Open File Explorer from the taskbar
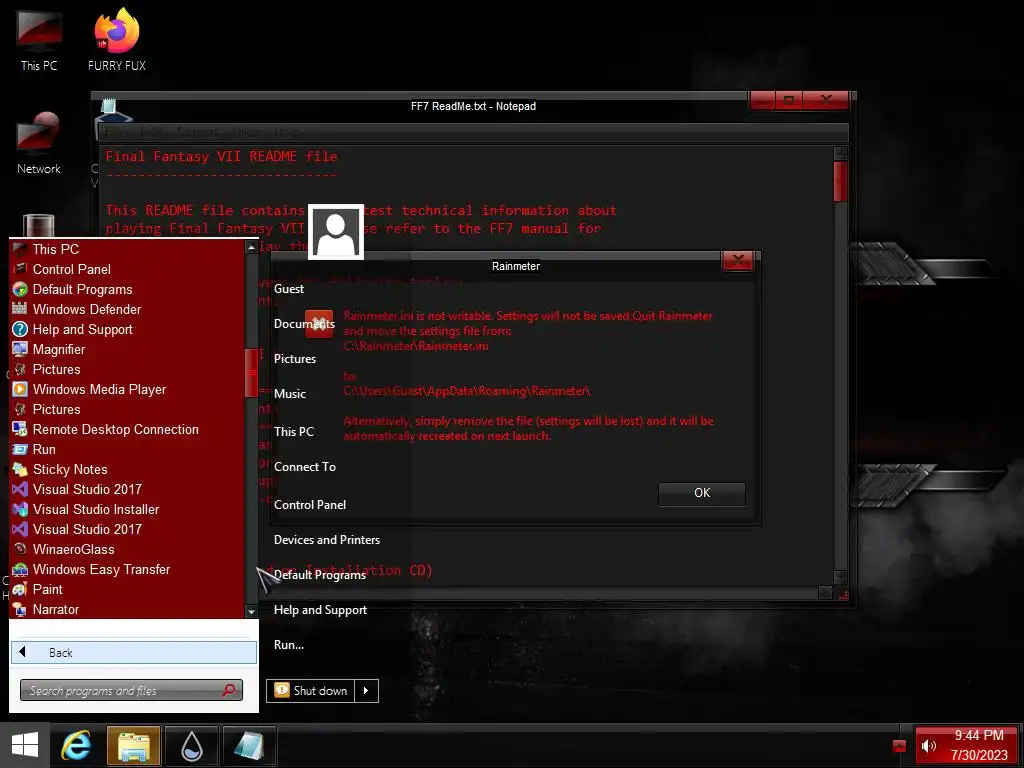Screen dimensions: 1024x768 133,745
